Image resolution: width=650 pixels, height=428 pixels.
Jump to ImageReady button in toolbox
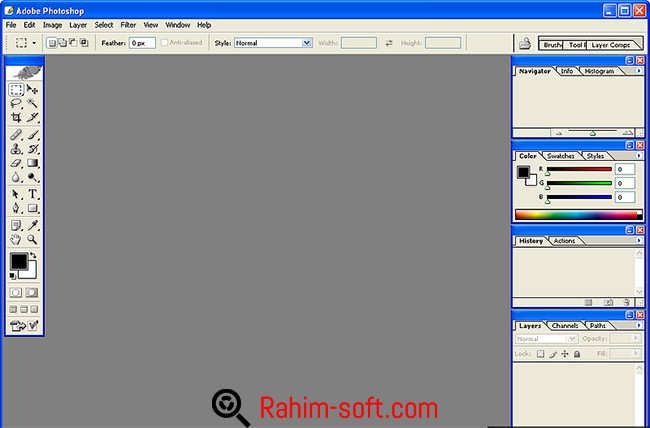pyautogui.click(x=24, y=326)
